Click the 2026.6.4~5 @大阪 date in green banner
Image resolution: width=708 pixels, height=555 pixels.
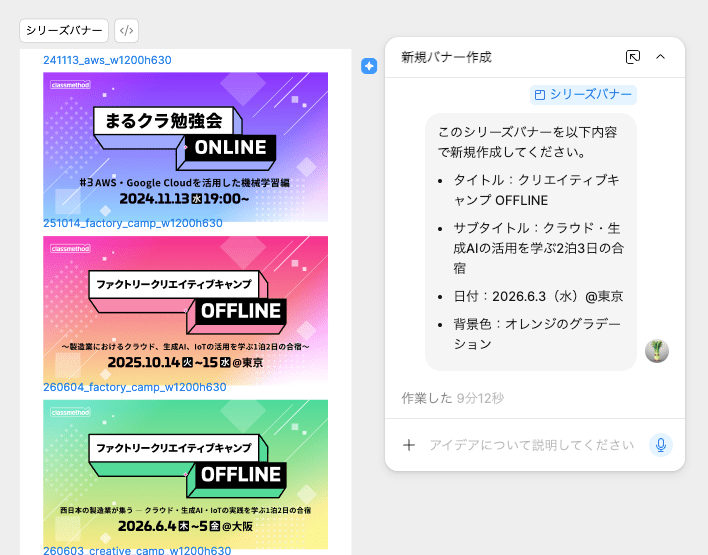pos(185,526)
